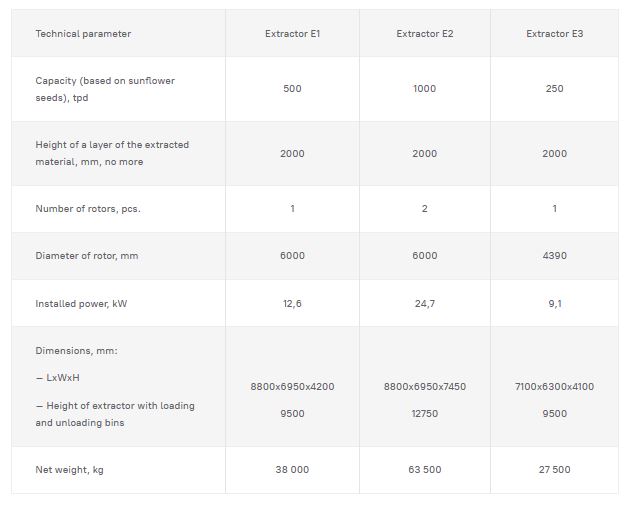630x511 pixels.
Task: Click the Installed power, kW label
Action: [x=81, y=304]
